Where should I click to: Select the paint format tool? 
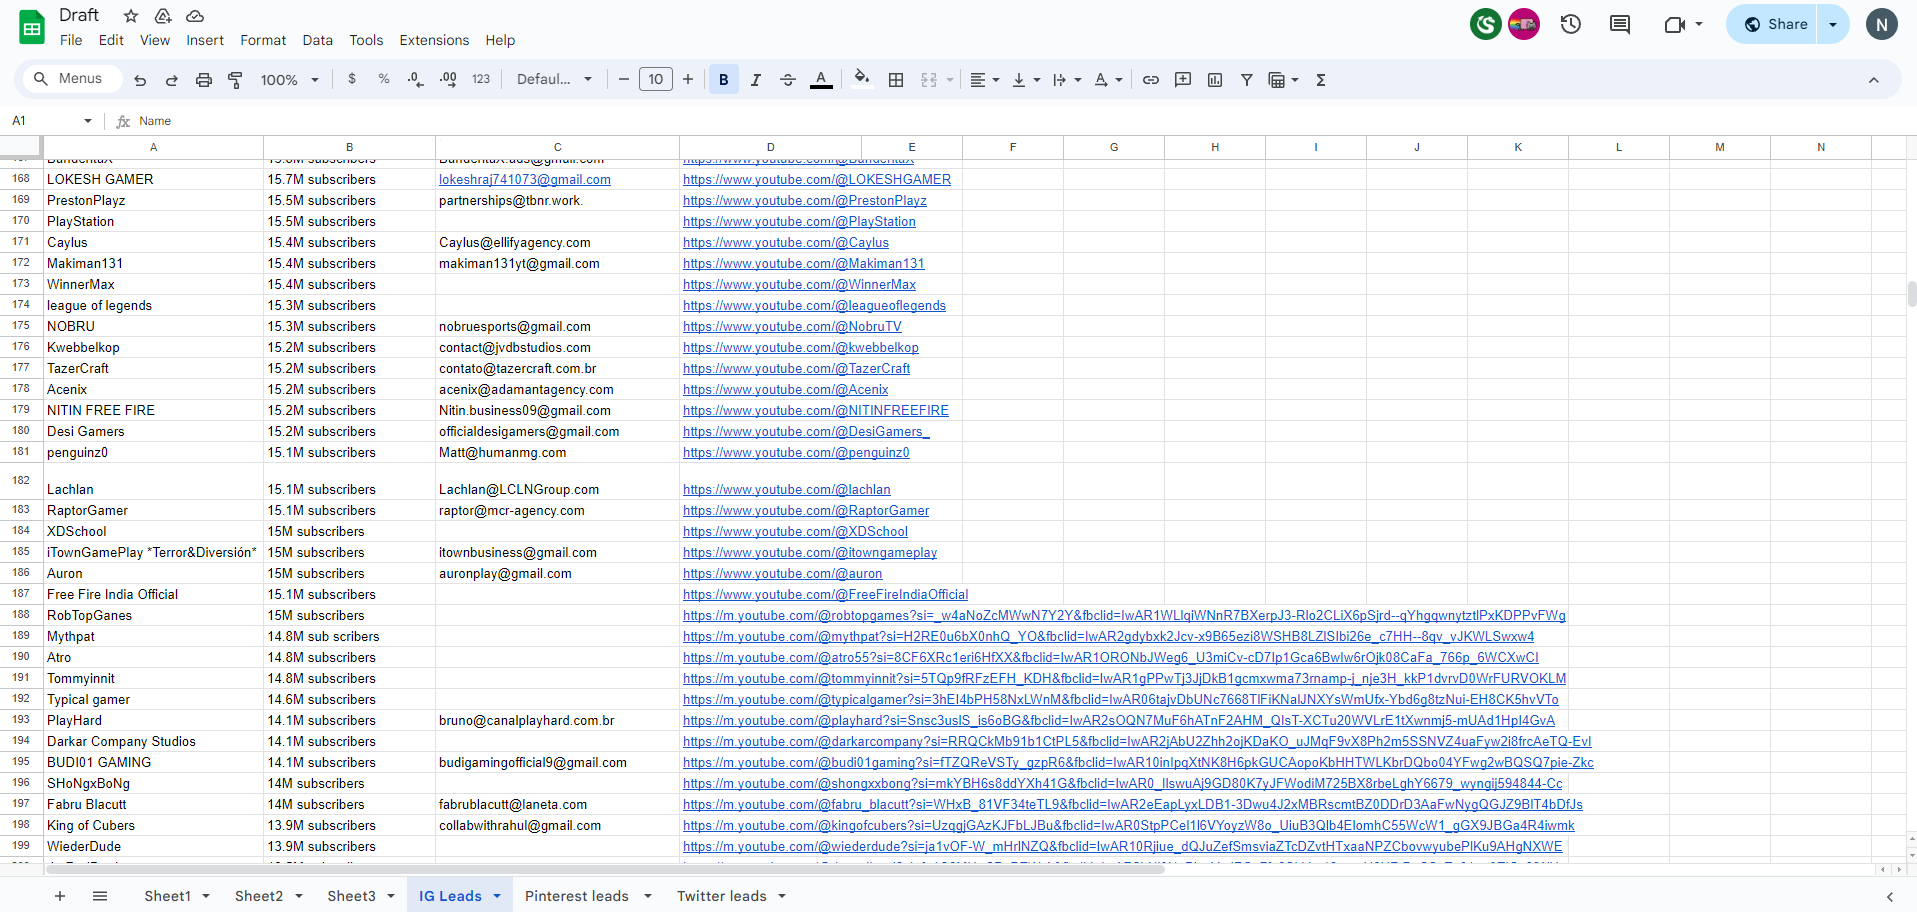236,80
